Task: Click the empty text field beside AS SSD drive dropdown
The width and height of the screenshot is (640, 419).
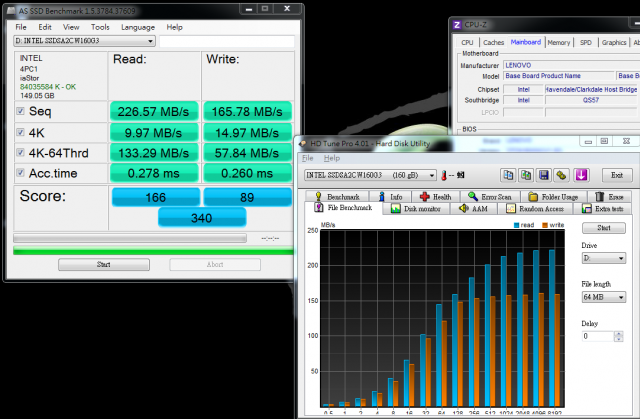Action: point(227,41)
